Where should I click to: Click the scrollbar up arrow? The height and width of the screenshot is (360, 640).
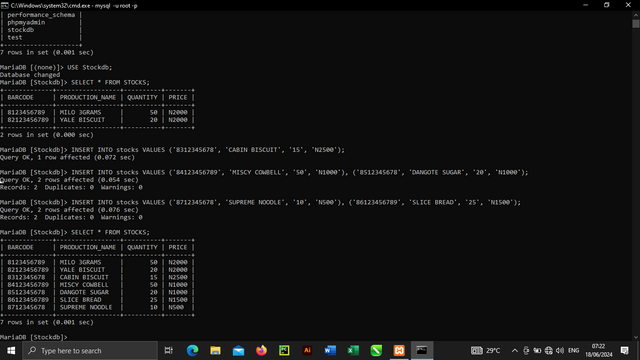click(x=636, y=15)
